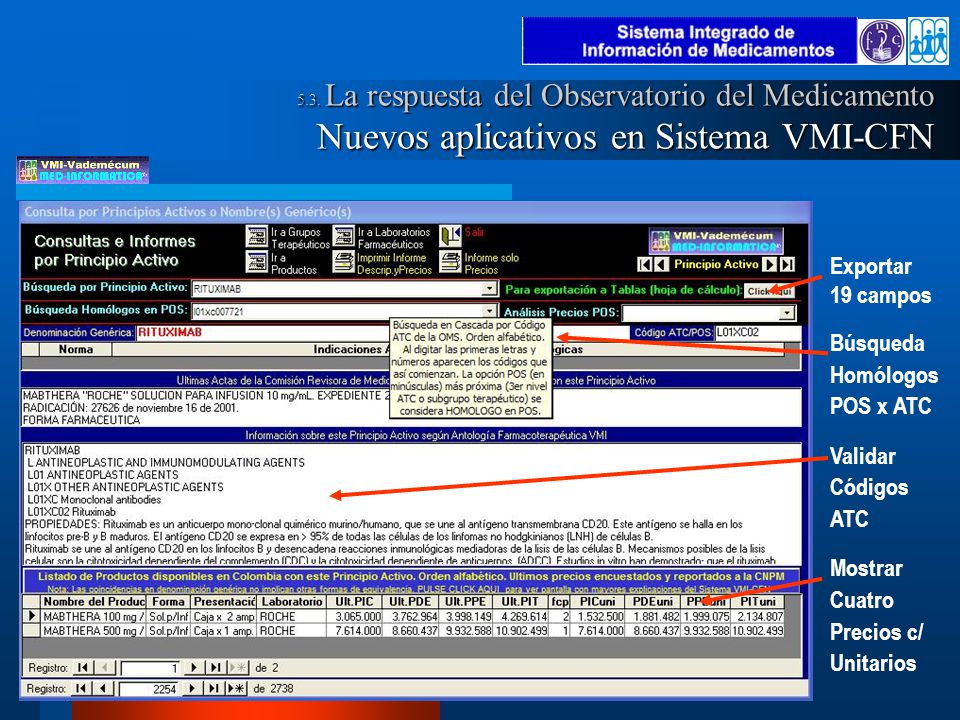
Task: Click the 'RADICACIÓN: 27626' line in Actas box
Action: point(130,408)
